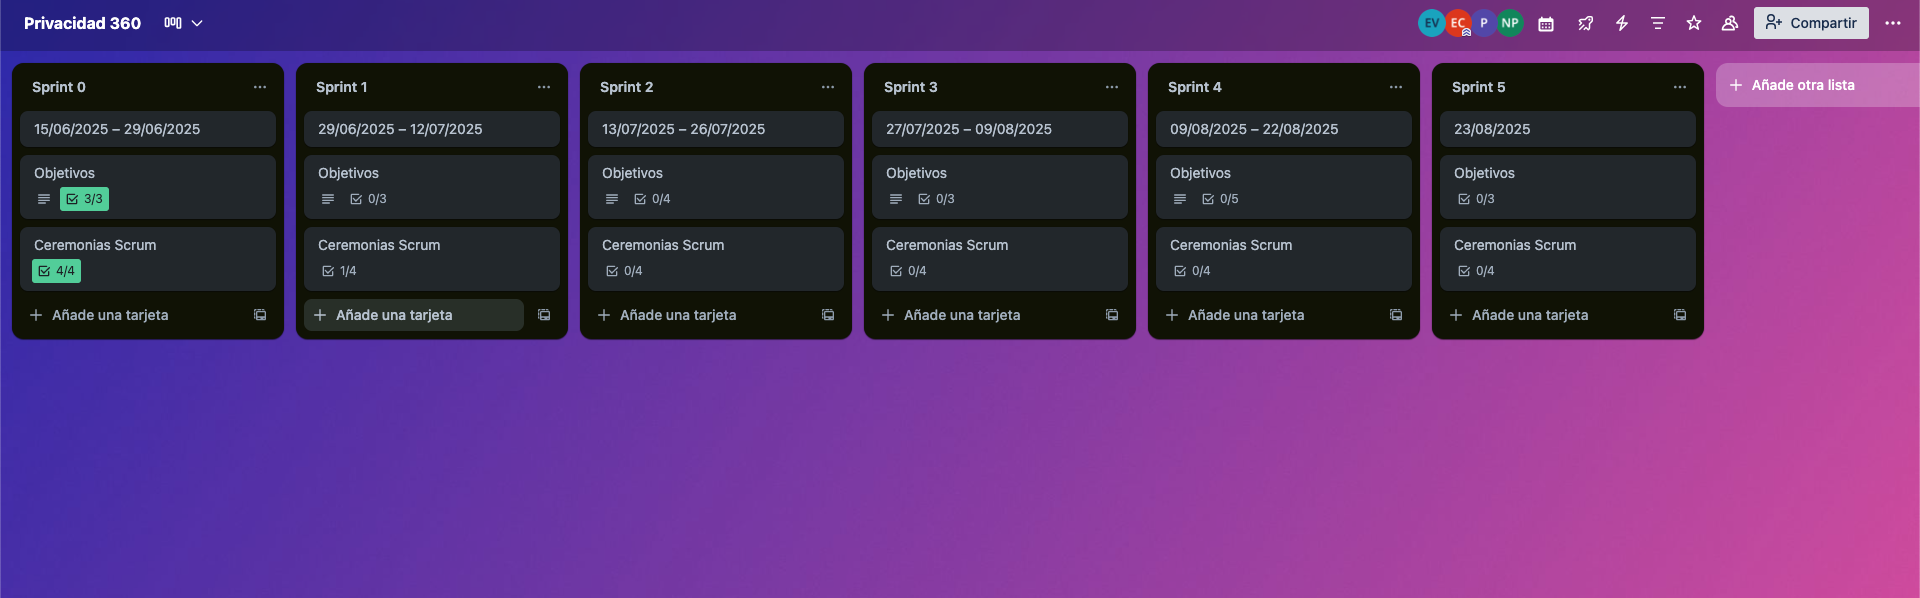Open Sprint 5 list actions menu

tap(1680, 87)
